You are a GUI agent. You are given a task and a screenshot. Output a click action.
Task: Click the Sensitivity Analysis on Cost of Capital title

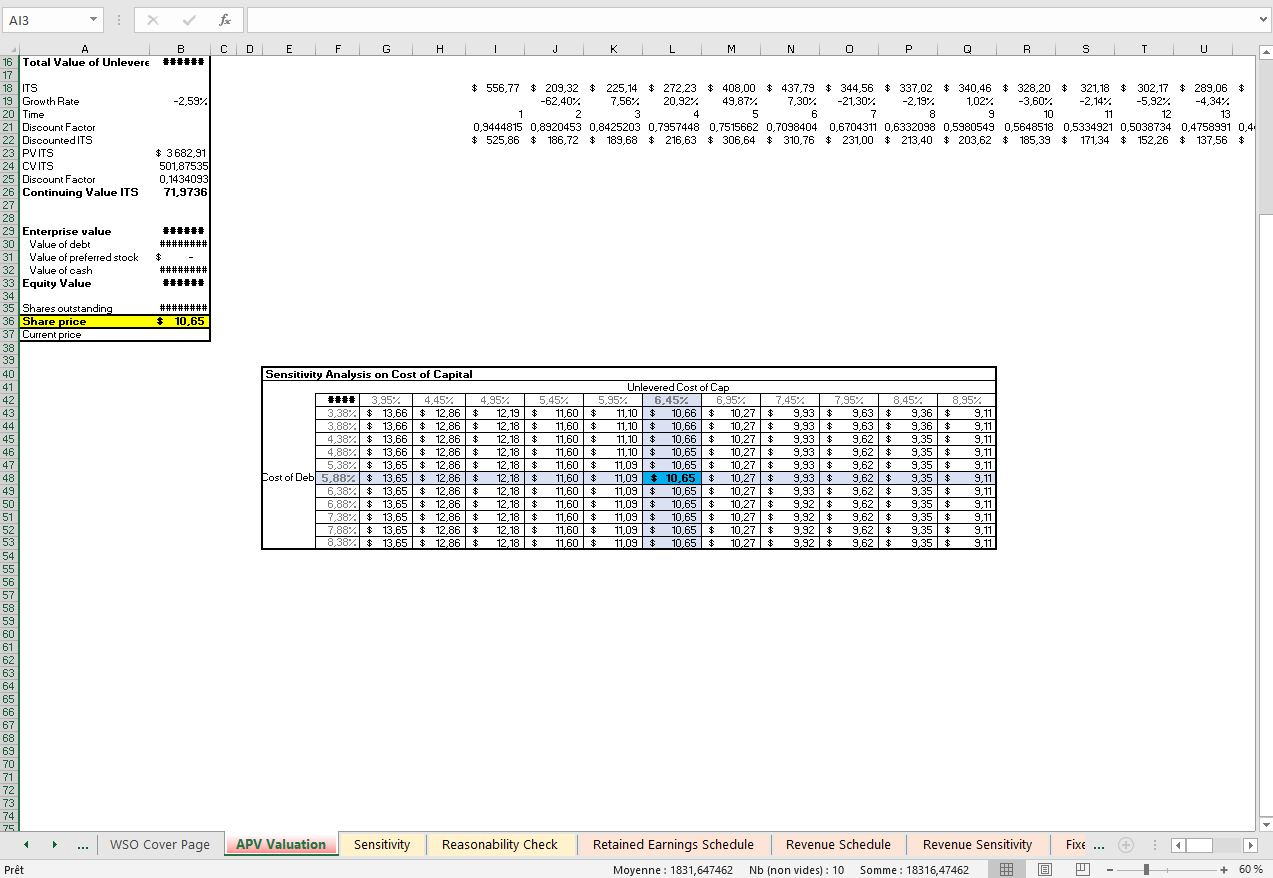pyautogui.click(x=367, y=374)
